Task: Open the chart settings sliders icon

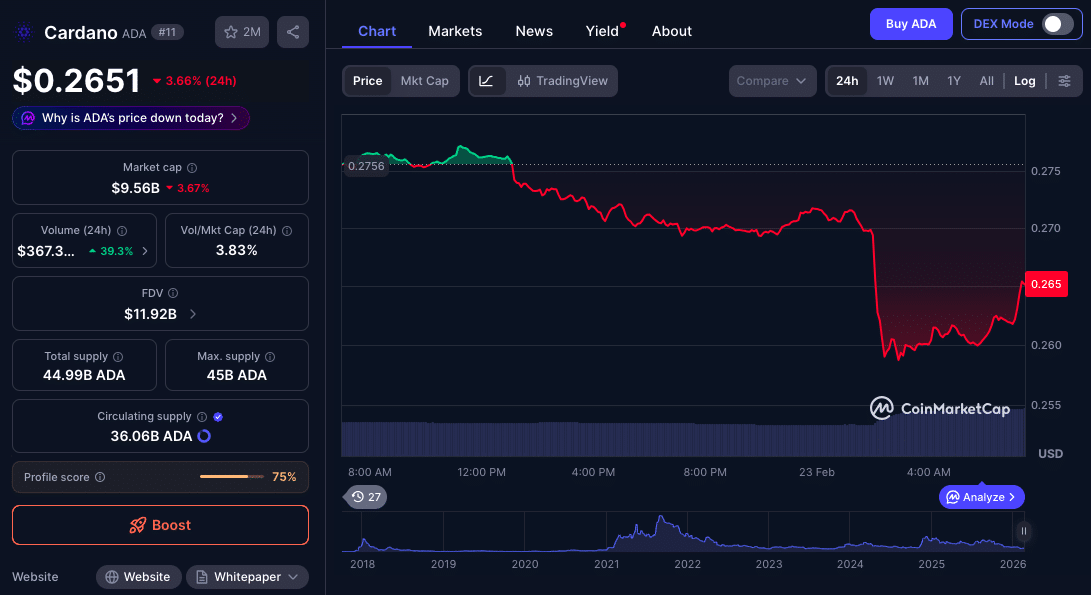Action: (1065, 81)
